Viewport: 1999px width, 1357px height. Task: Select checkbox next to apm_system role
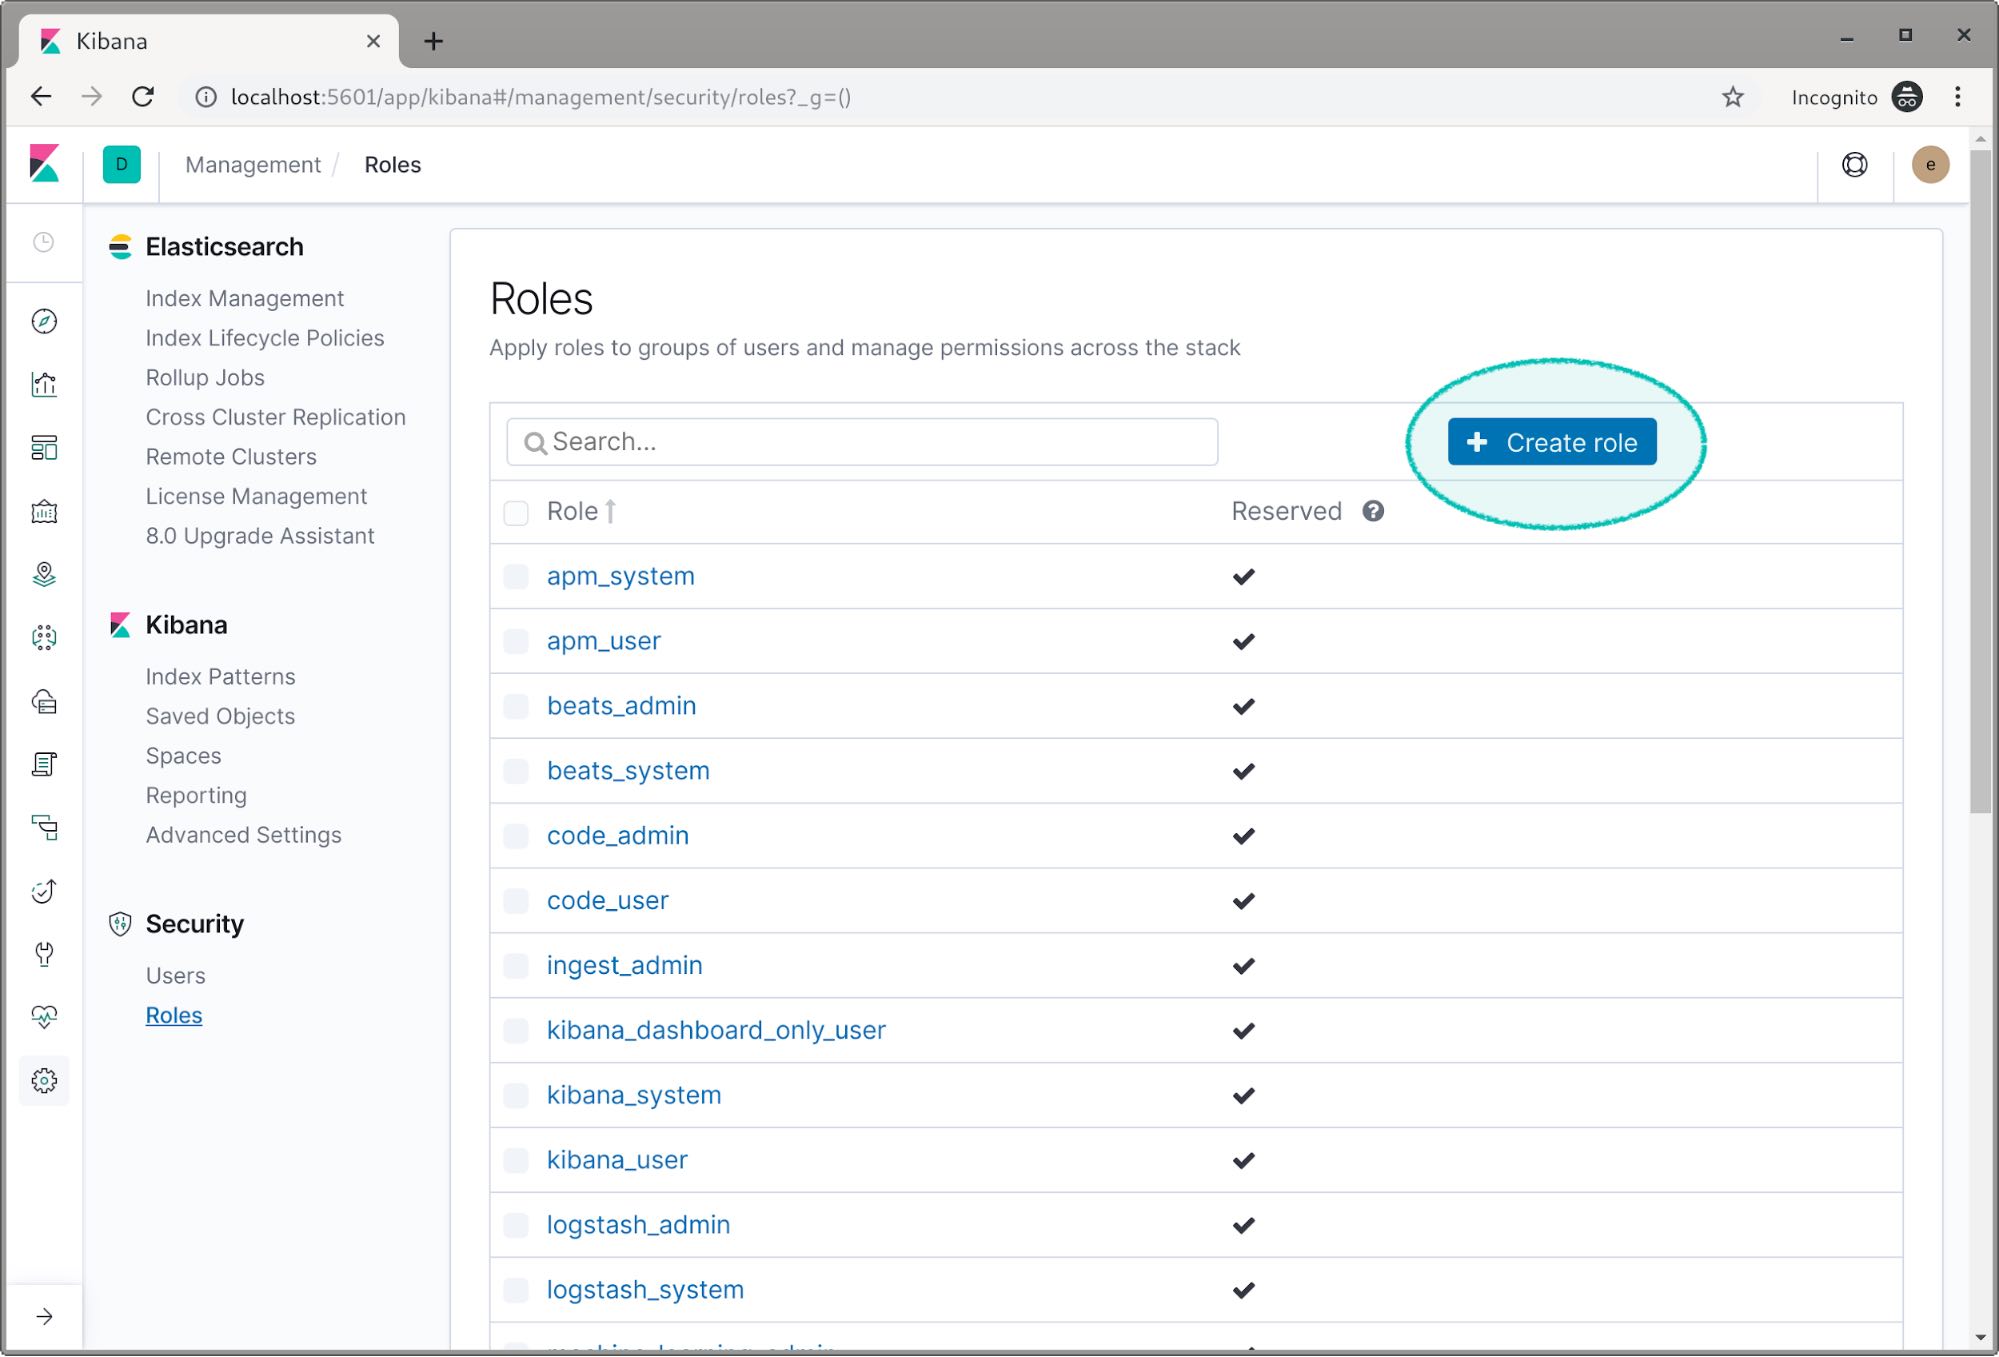pos(518,576)
